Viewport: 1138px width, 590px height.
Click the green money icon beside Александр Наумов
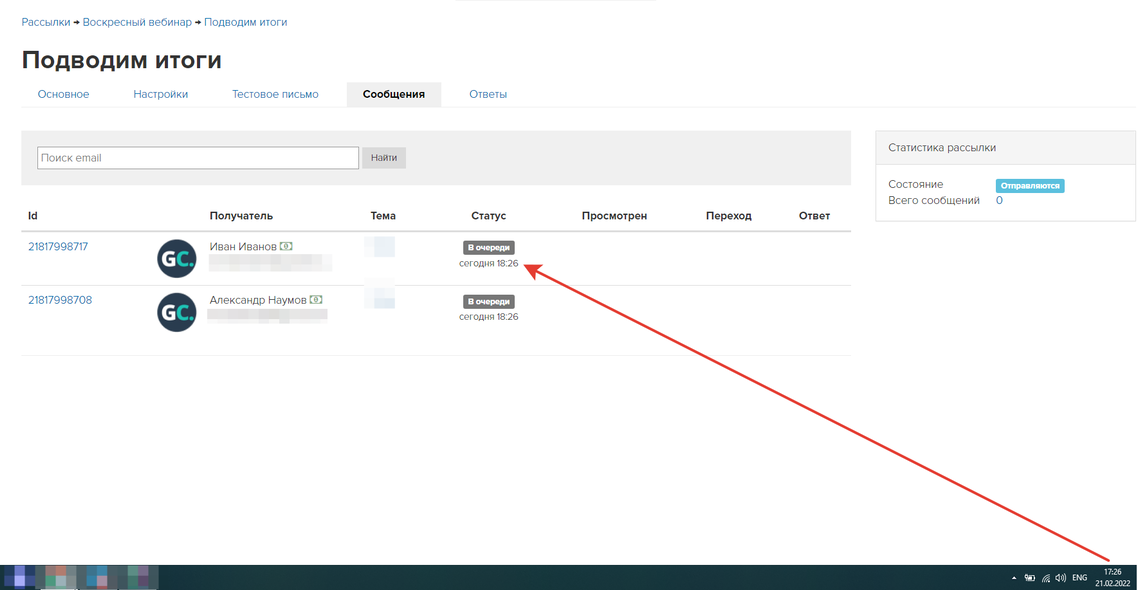(x=316, y=300)
